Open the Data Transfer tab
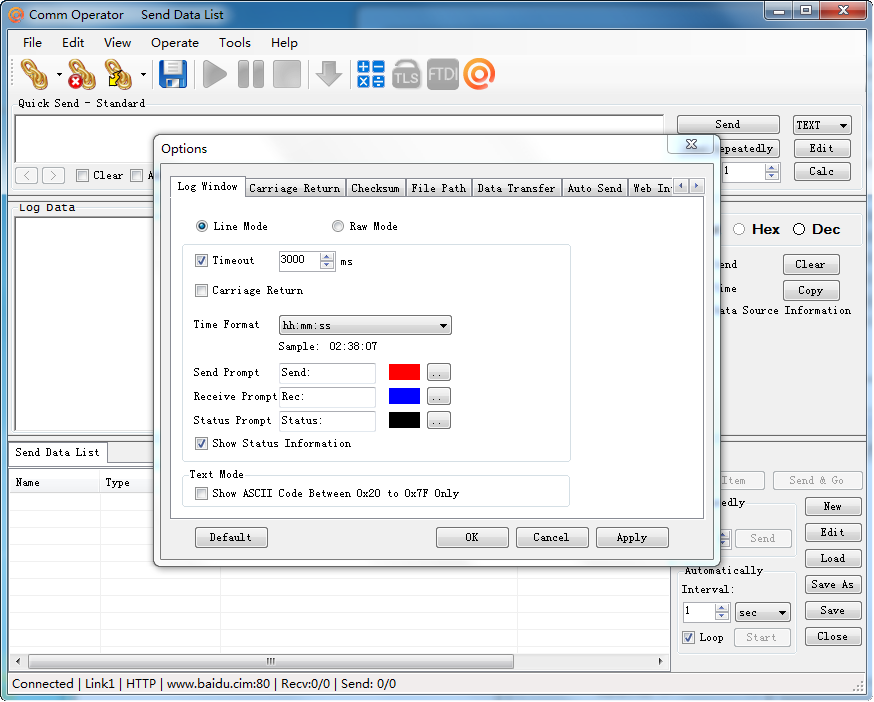Screen dimensions: 874x702 [516, 188]
